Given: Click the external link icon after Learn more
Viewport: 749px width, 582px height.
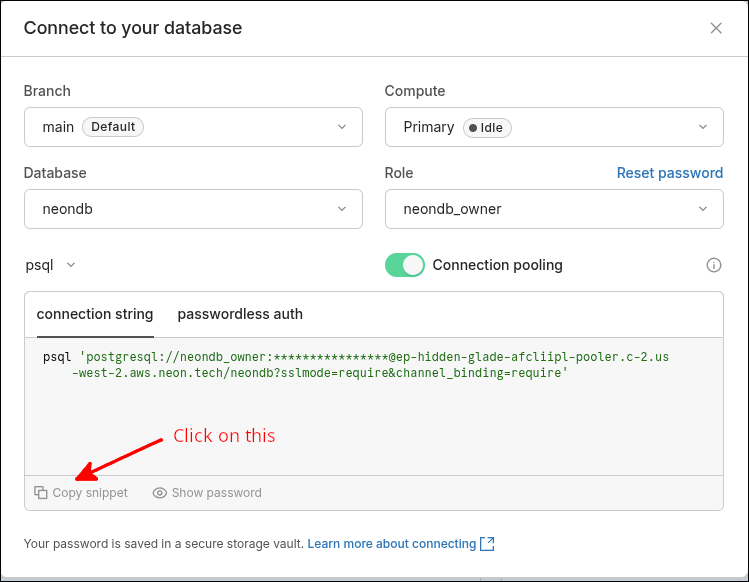Looking at the screenshot, I should (x=487, y=544).
